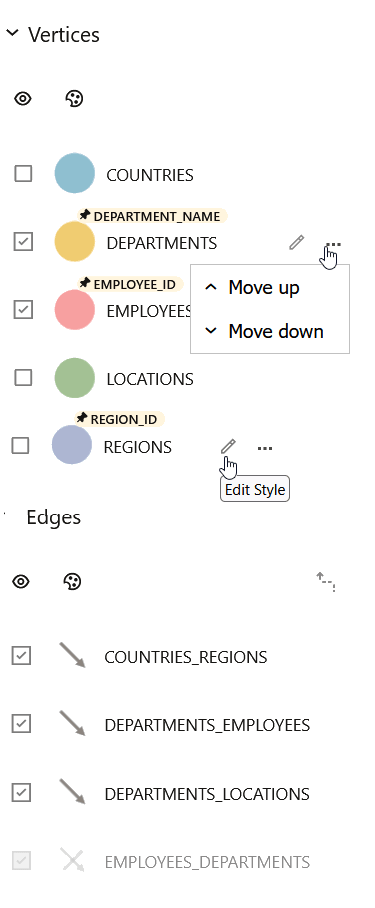Screen dimensions: 375x908
Task: Click the REGION_ID pinned label tag
Action: coord(119,419)
